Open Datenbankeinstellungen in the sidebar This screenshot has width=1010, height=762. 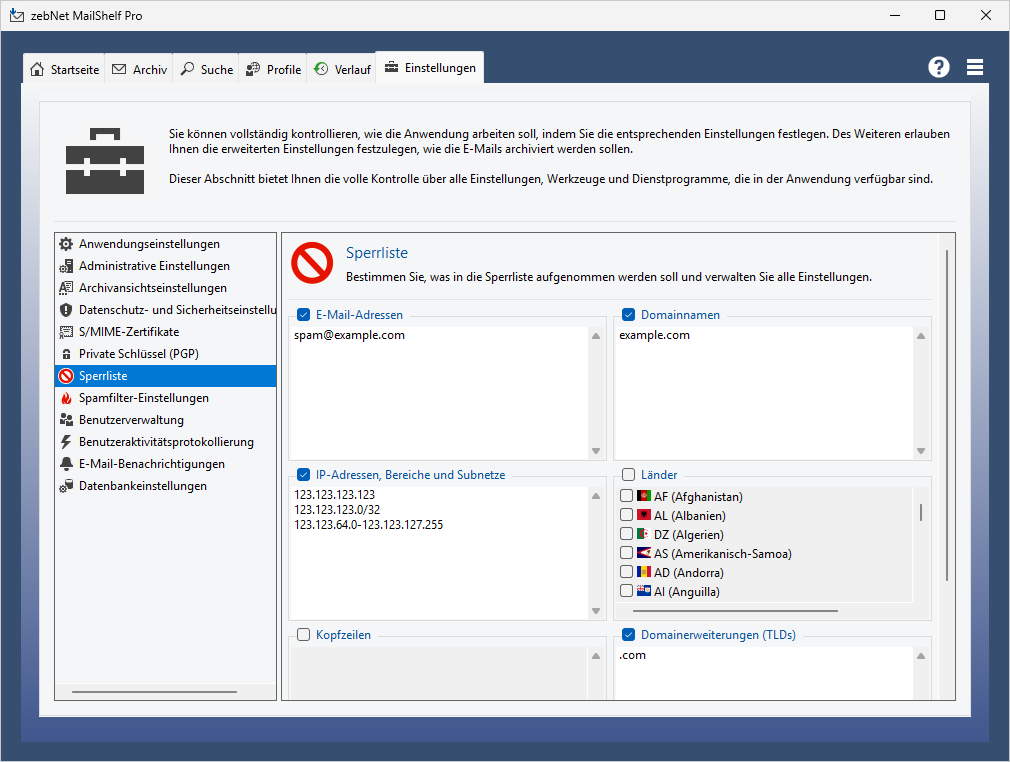pyautogui.click(x=142, y=486)
